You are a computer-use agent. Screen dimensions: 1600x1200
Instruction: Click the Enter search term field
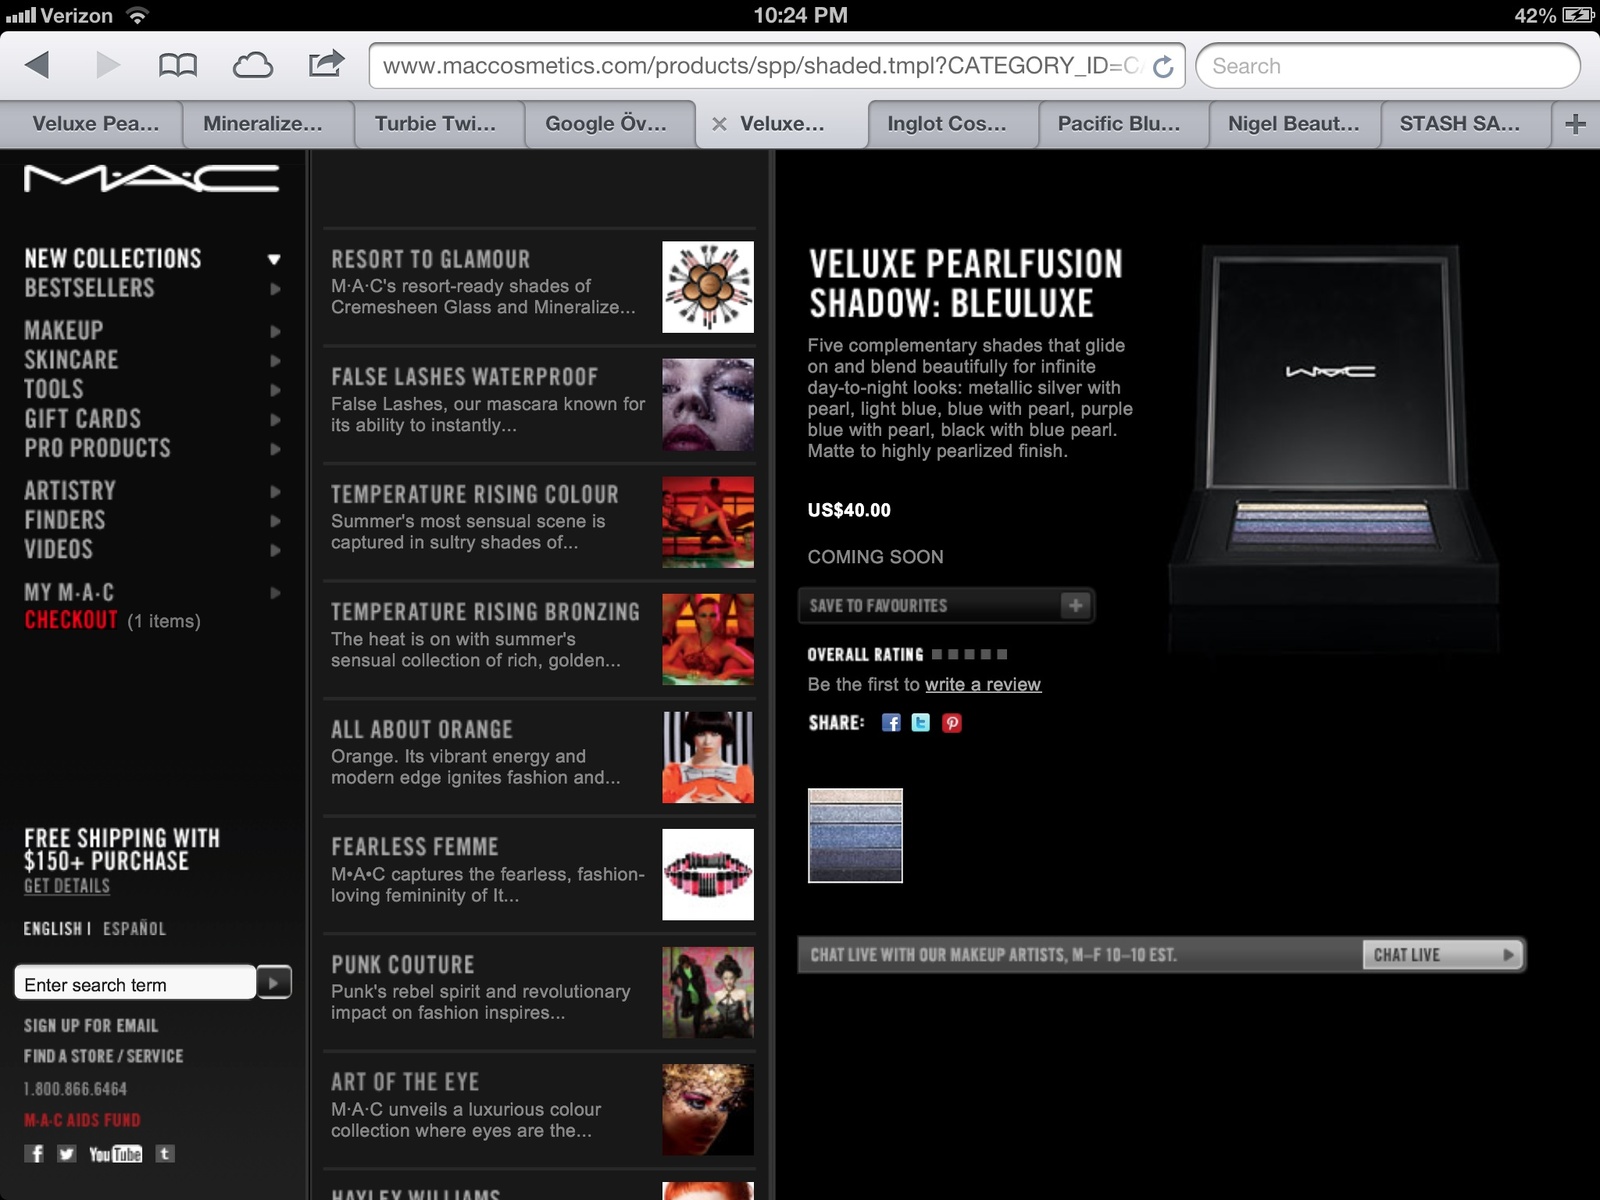pos(136,984)
